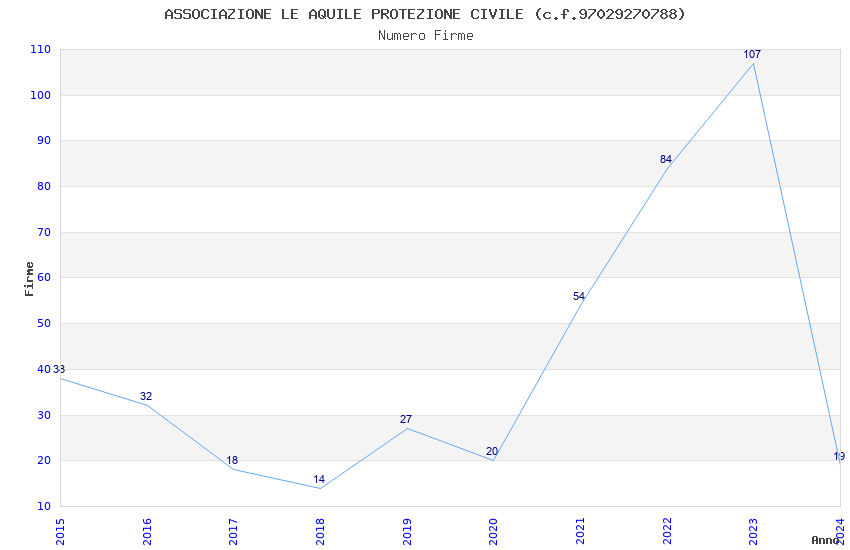Click the x-axis year 2021

580,532
